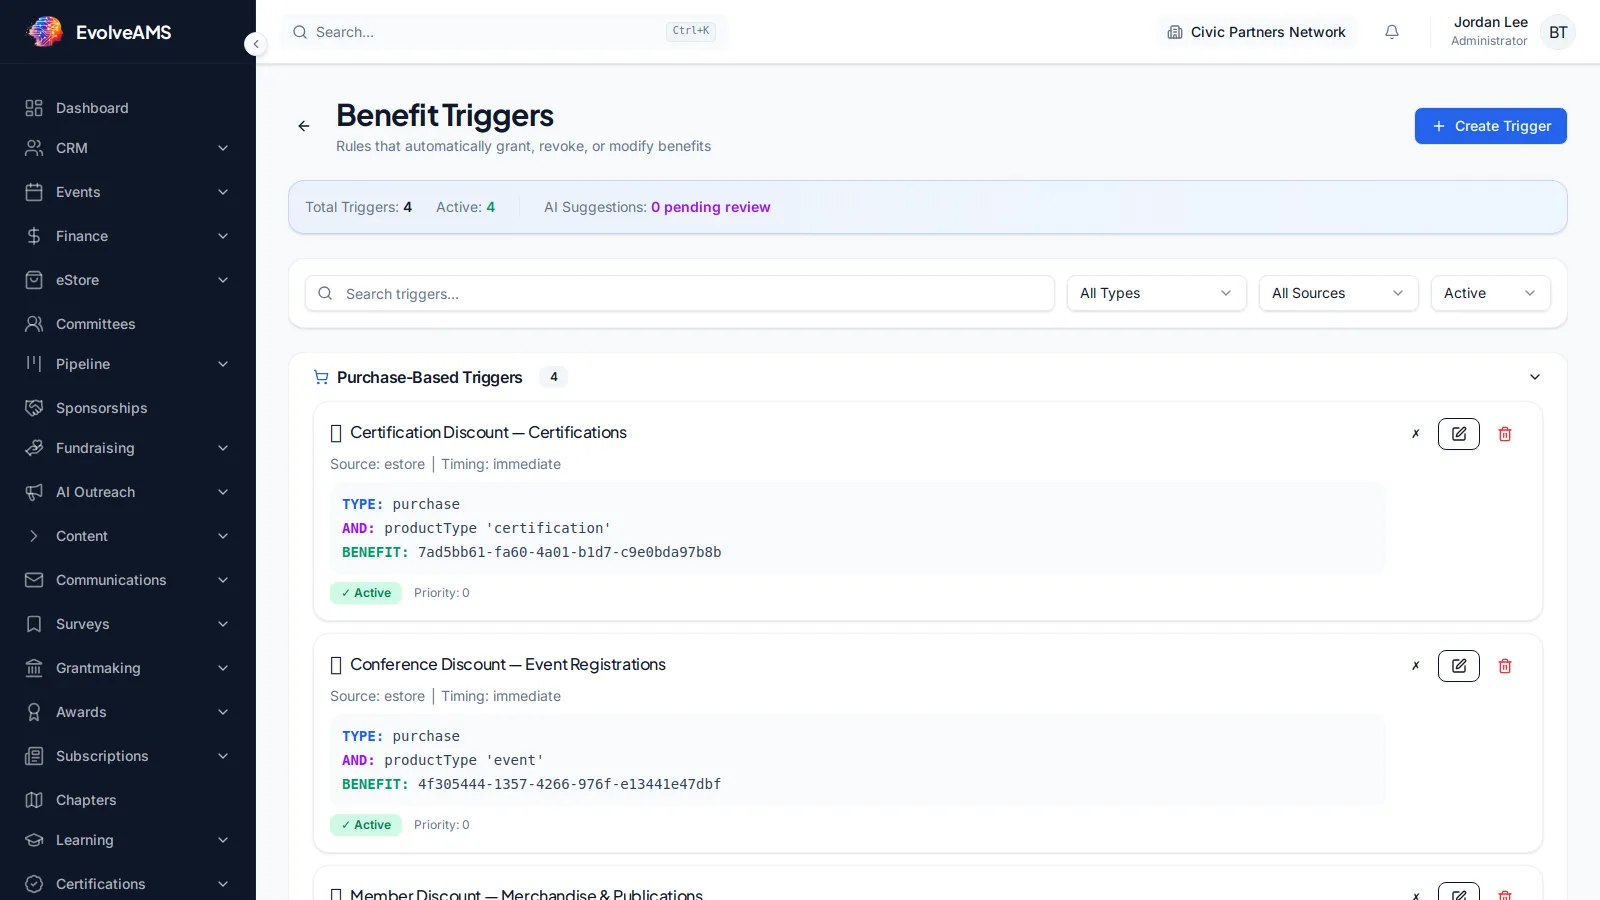This screenshot has width=1600, height=900.
Task: Click the shopping cart icon beside Purchase-Based Triggers
Action: coord(321,377)
